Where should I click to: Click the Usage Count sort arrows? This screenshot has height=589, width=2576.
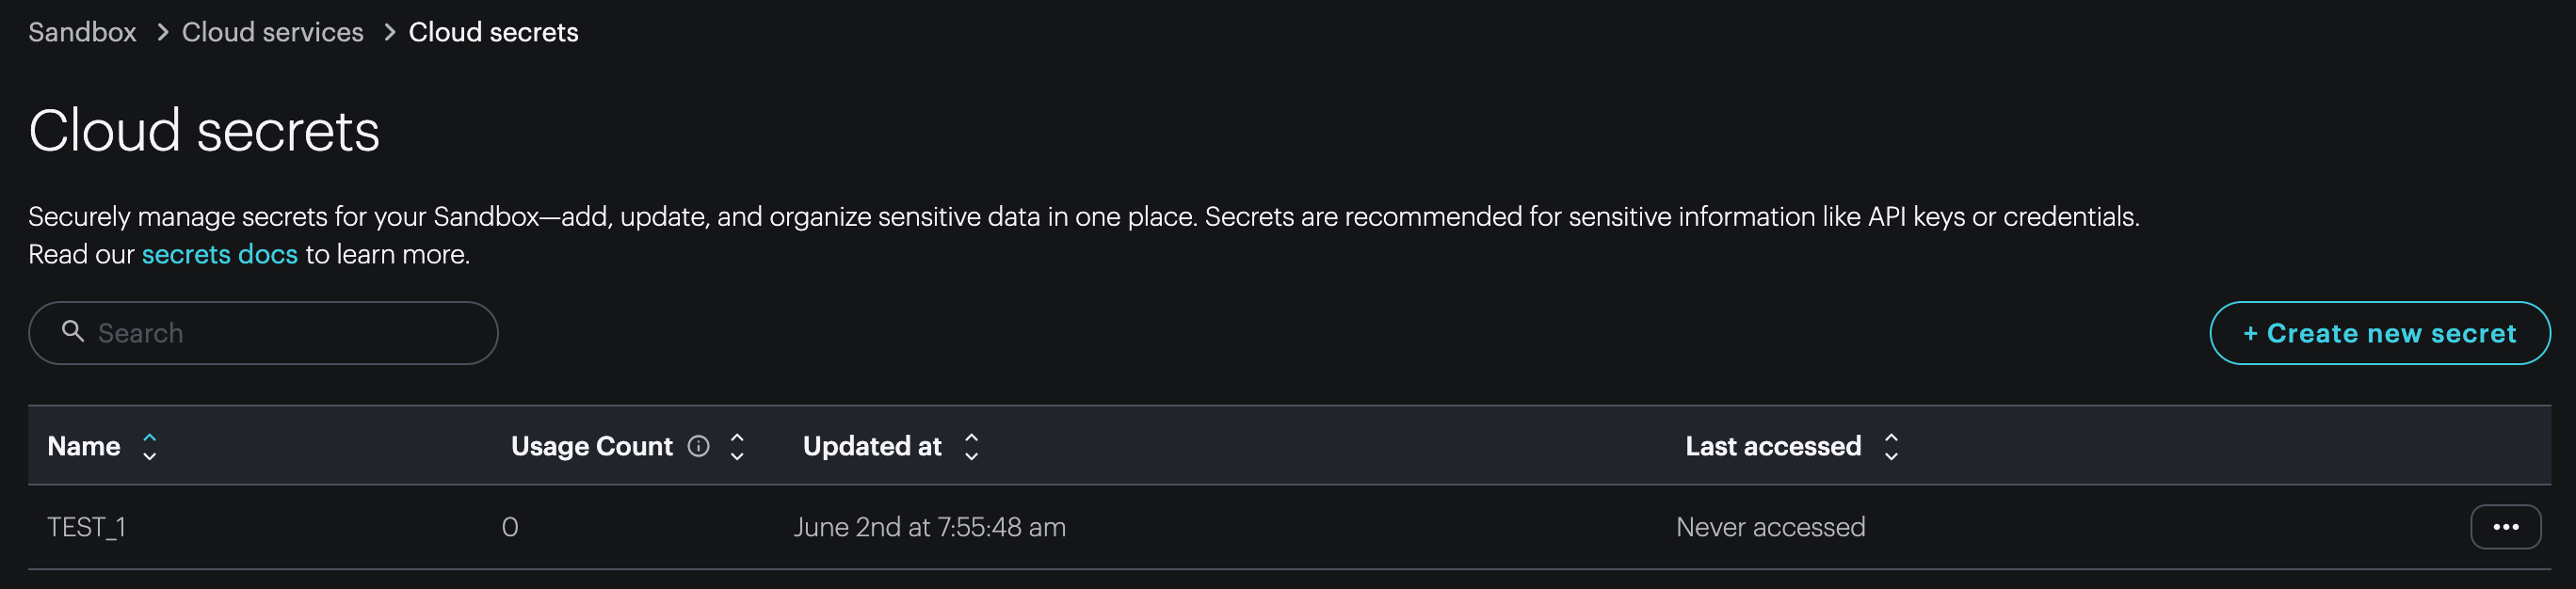[x=737, y=446]
